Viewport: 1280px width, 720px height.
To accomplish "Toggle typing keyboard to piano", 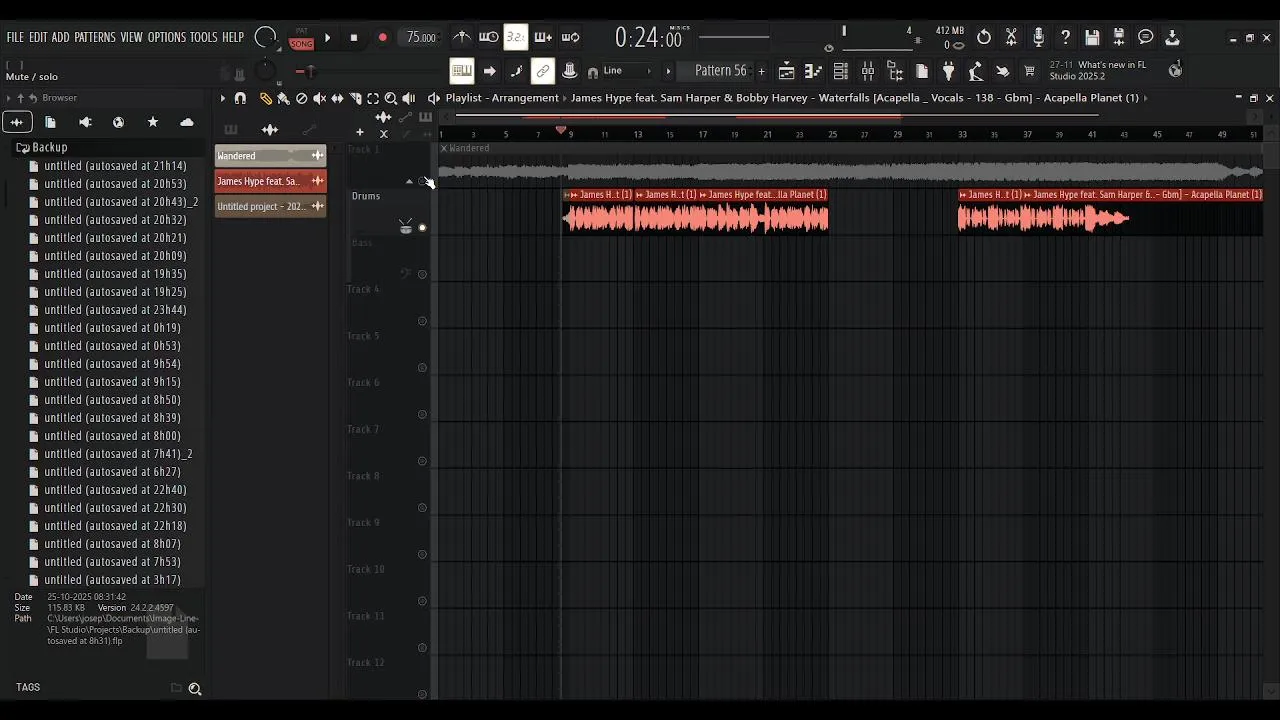I will [x=461, y=71].
